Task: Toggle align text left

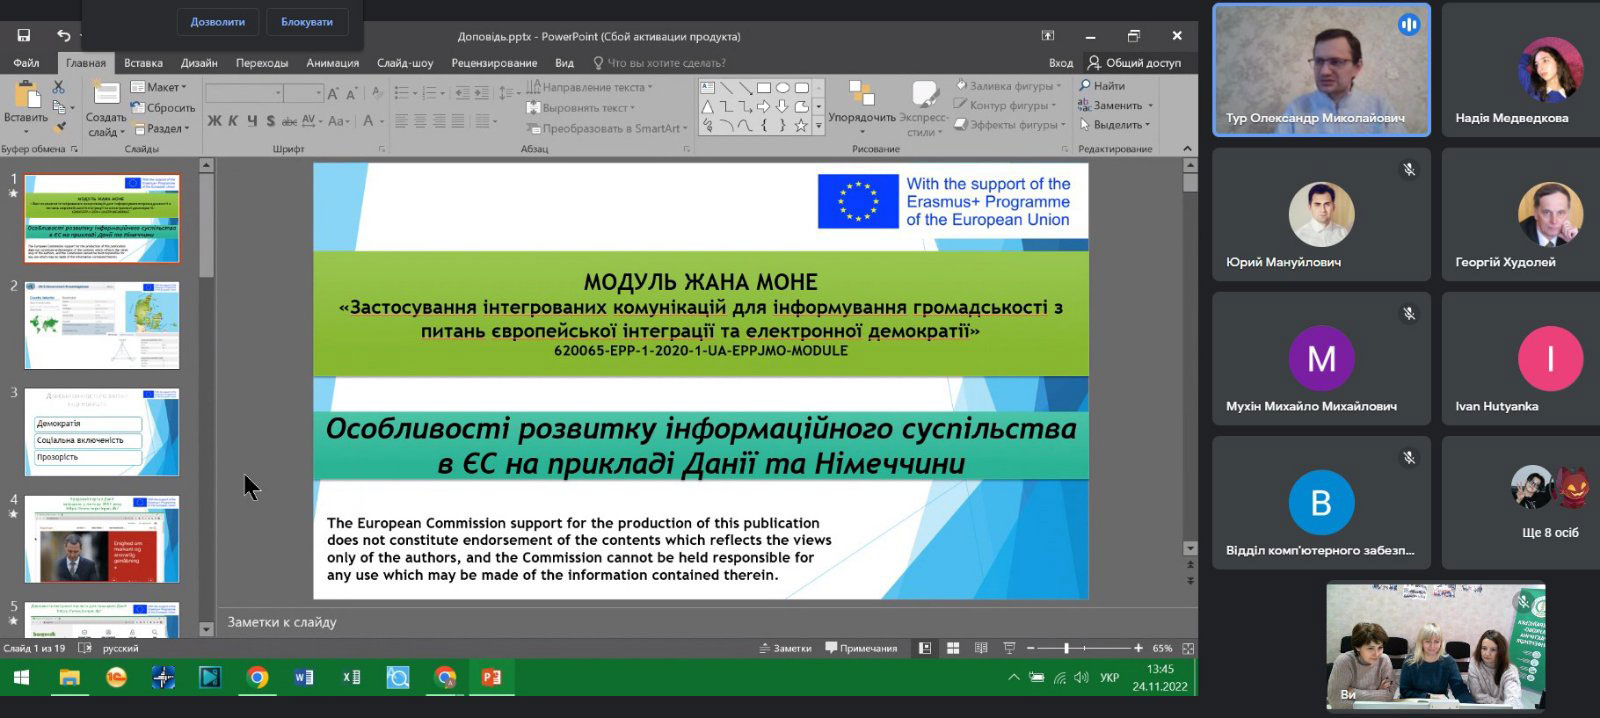Action: coord(401,121)
